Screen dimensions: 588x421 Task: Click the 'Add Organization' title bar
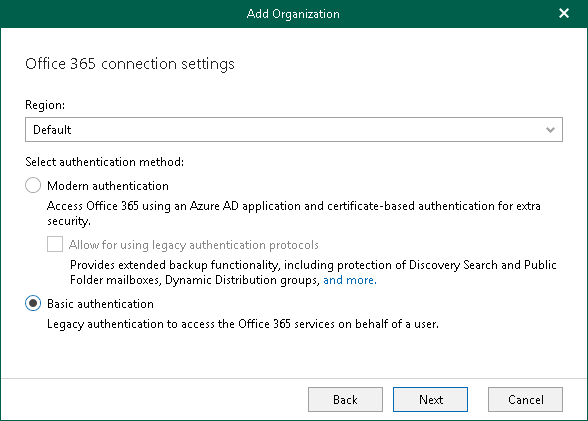coord(293,14)
